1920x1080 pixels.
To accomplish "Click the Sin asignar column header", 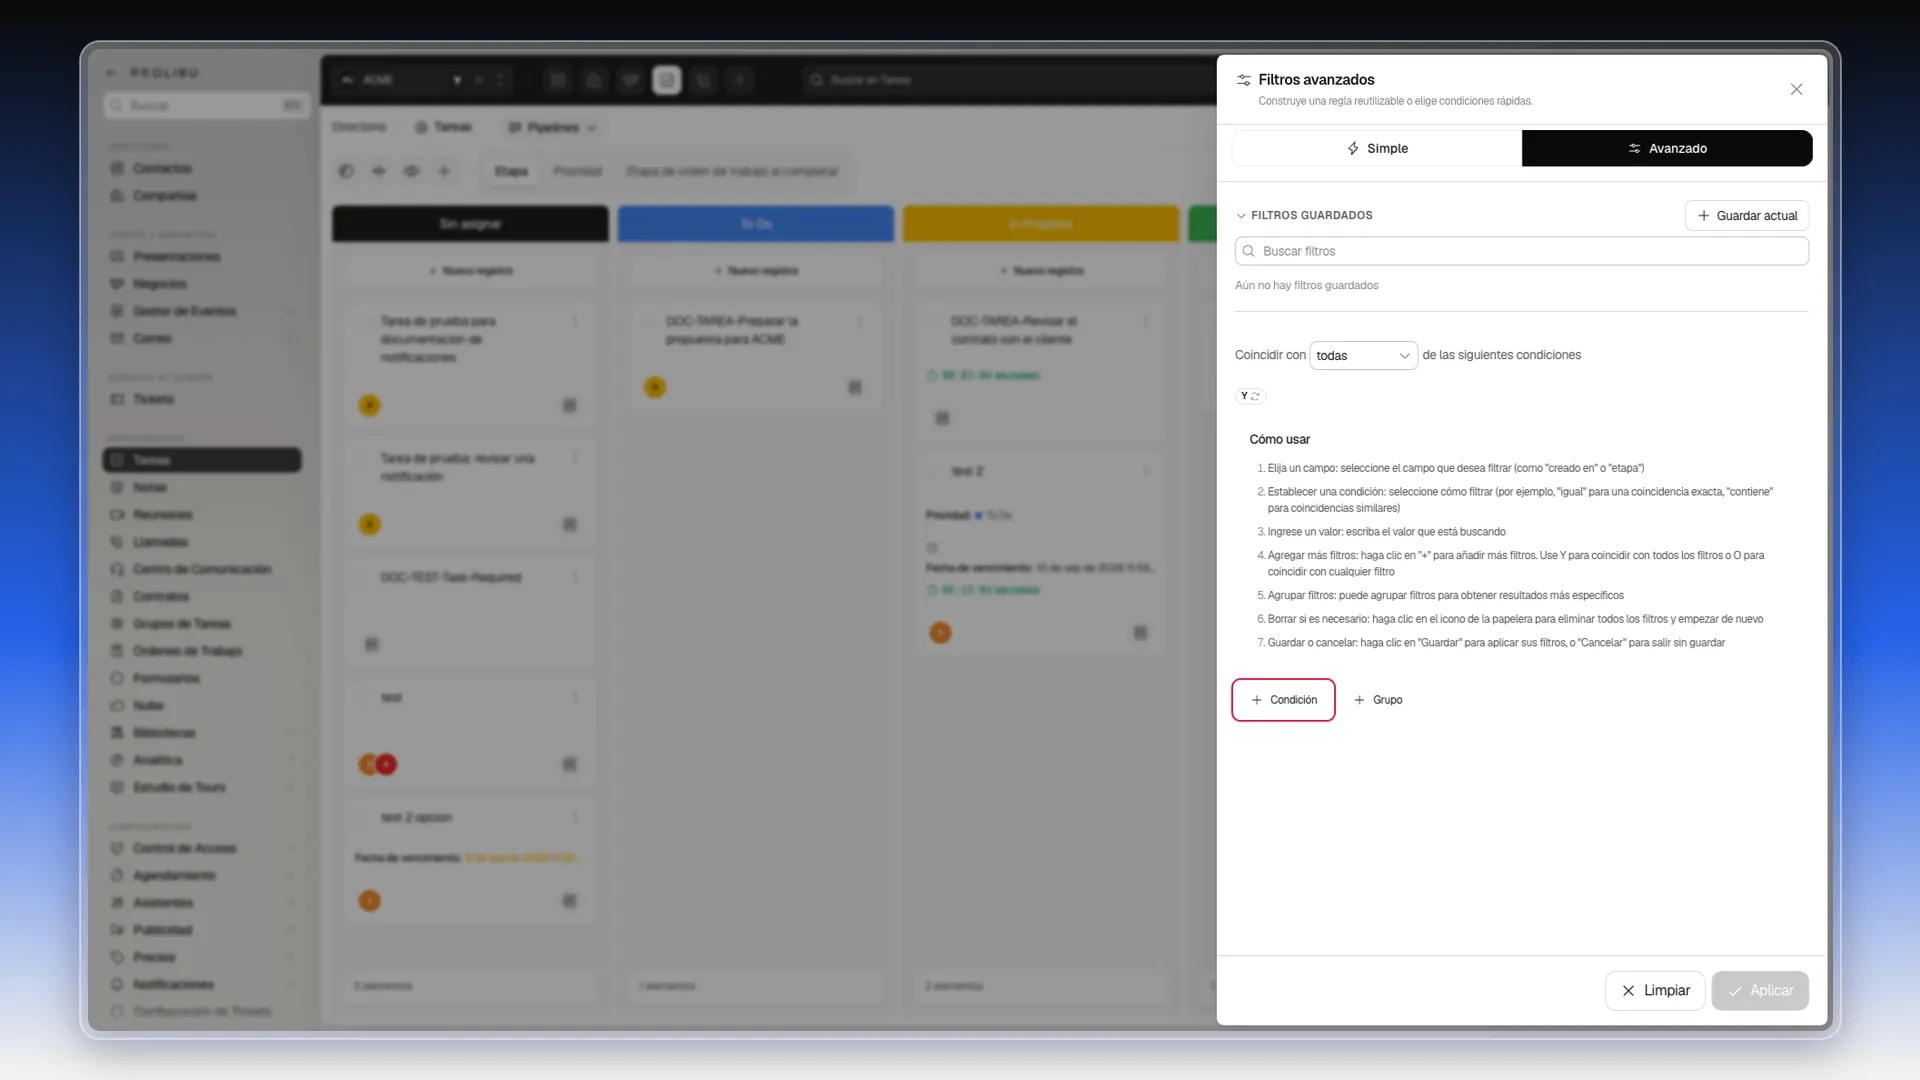I will [470, 224].
